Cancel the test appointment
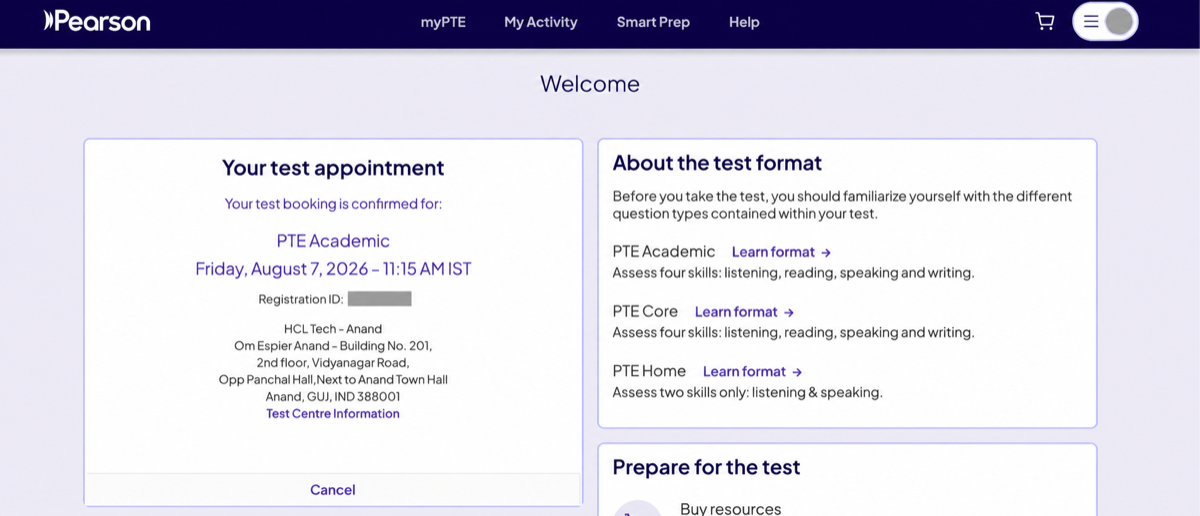The width and height of the screenshot is (1200, 516). click(333, 489)
